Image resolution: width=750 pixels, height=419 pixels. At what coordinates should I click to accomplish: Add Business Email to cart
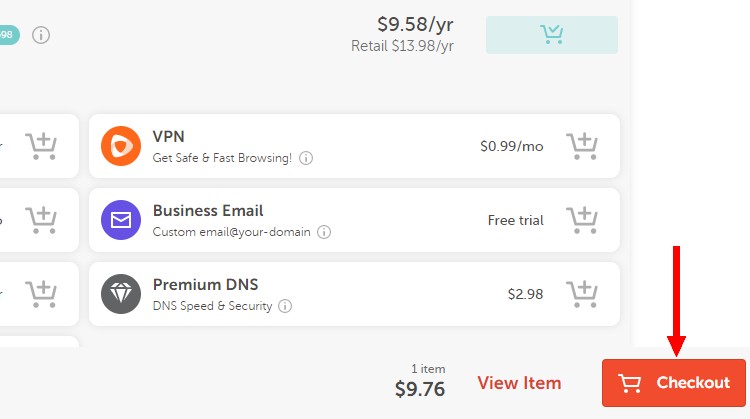[582, 220]
